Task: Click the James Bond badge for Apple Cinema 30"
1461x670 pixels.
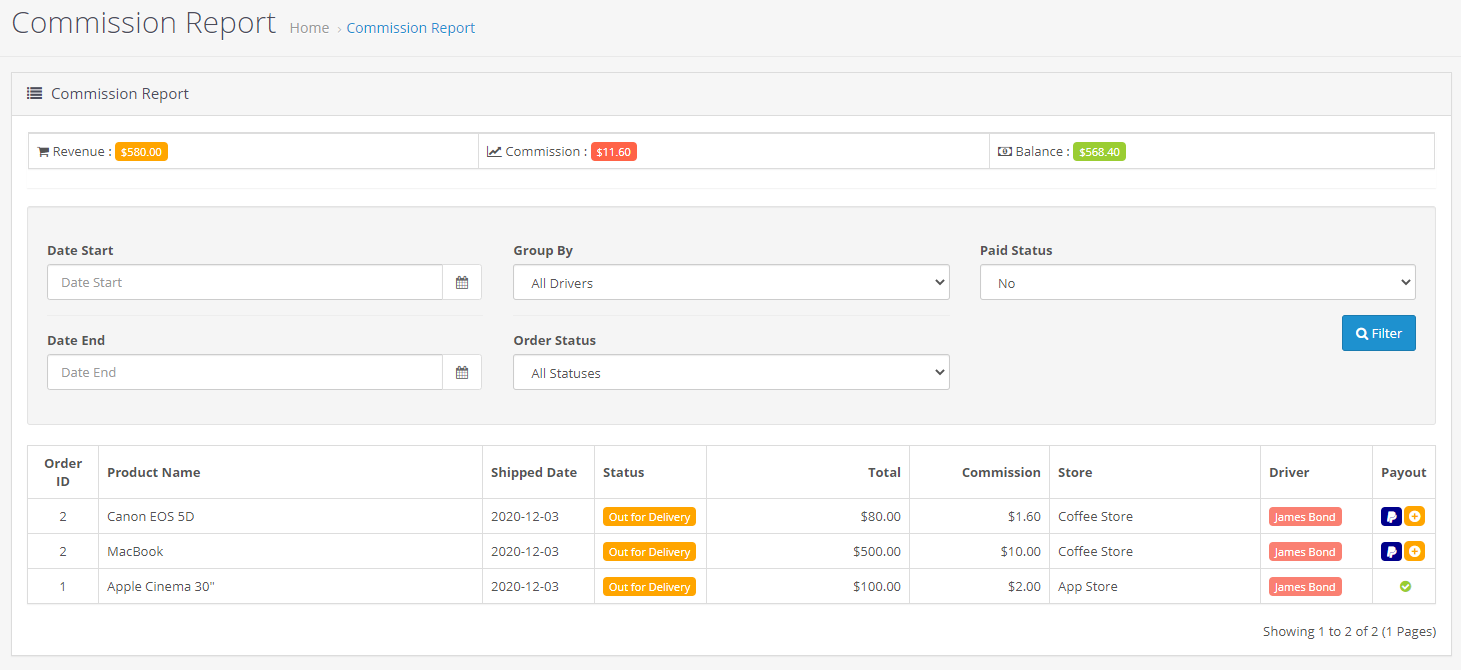Action: point(1305,587)
